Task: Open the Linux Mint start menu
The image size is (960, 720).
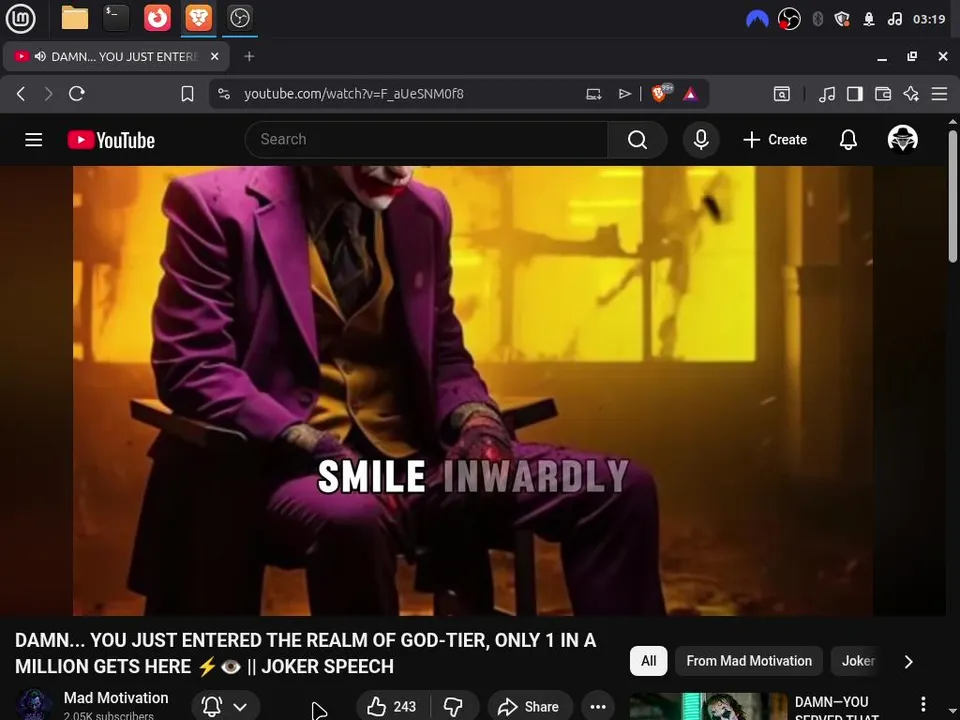Action: [20, 18]
